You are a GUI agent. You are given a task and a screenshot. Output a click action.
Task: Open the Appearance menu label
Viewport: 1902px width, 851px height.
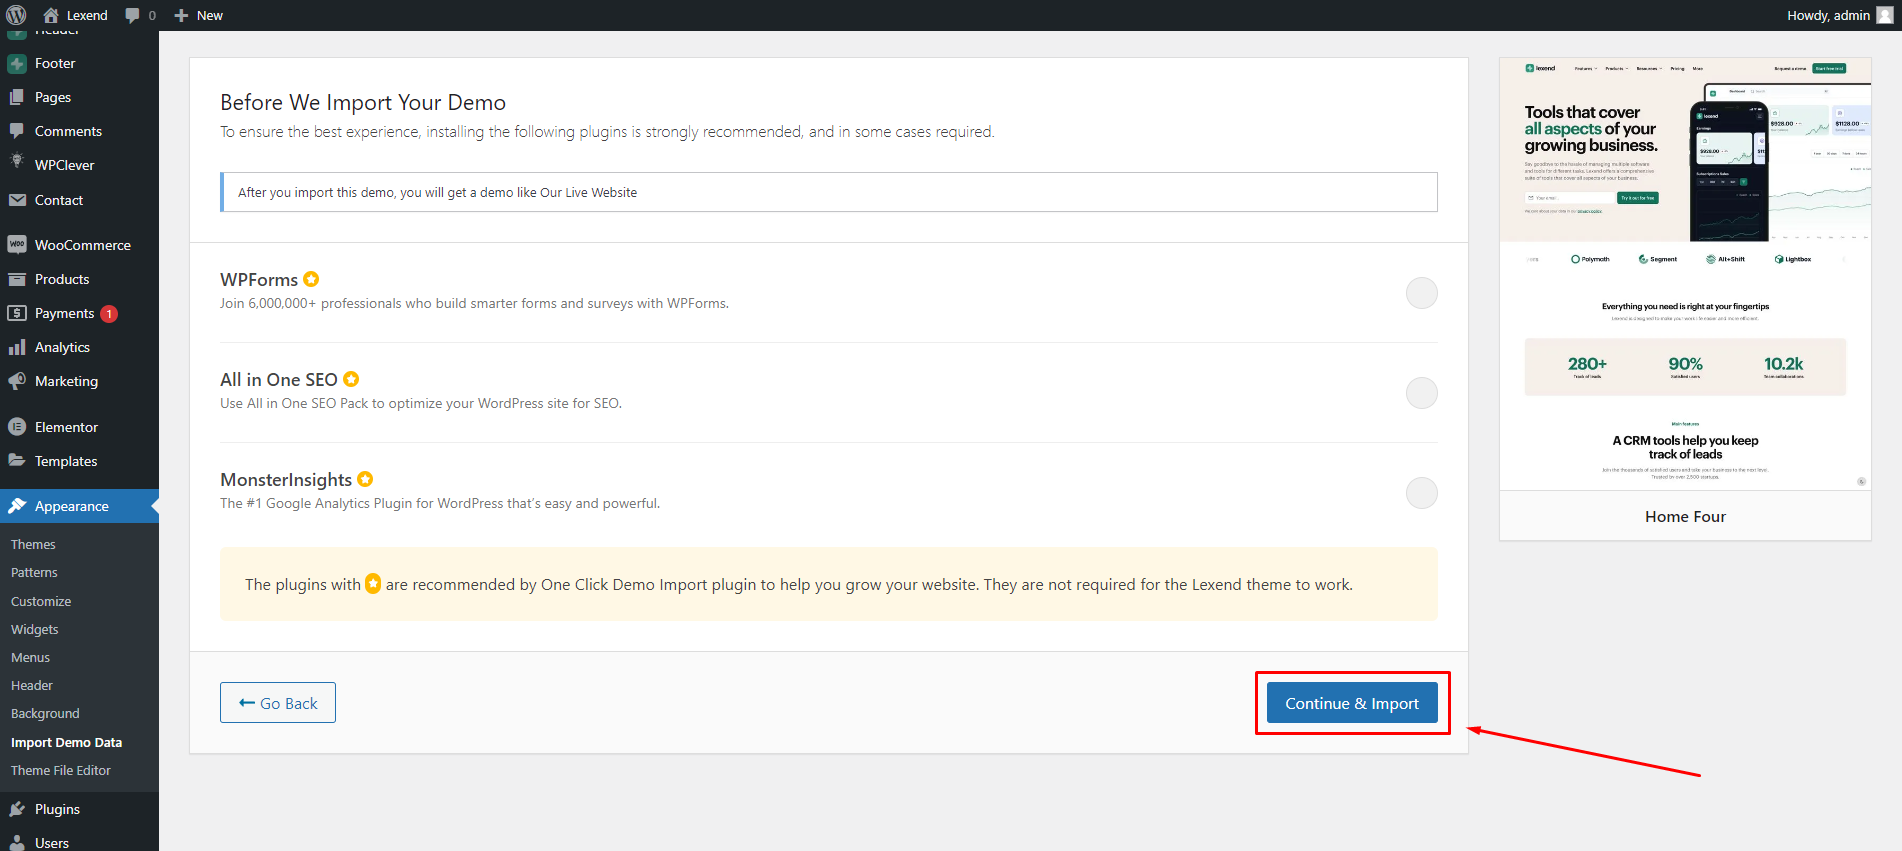click(x=72, y=506)
